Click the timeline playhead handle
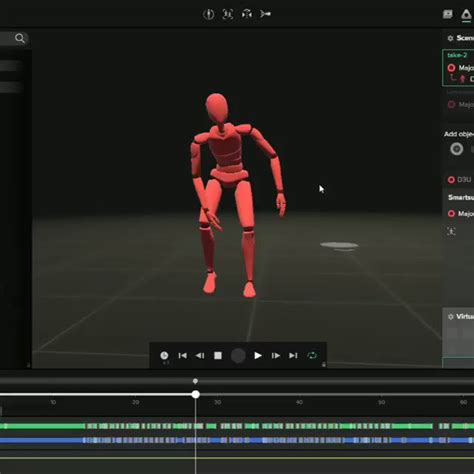474x474 pixels. tap(196, 395)
